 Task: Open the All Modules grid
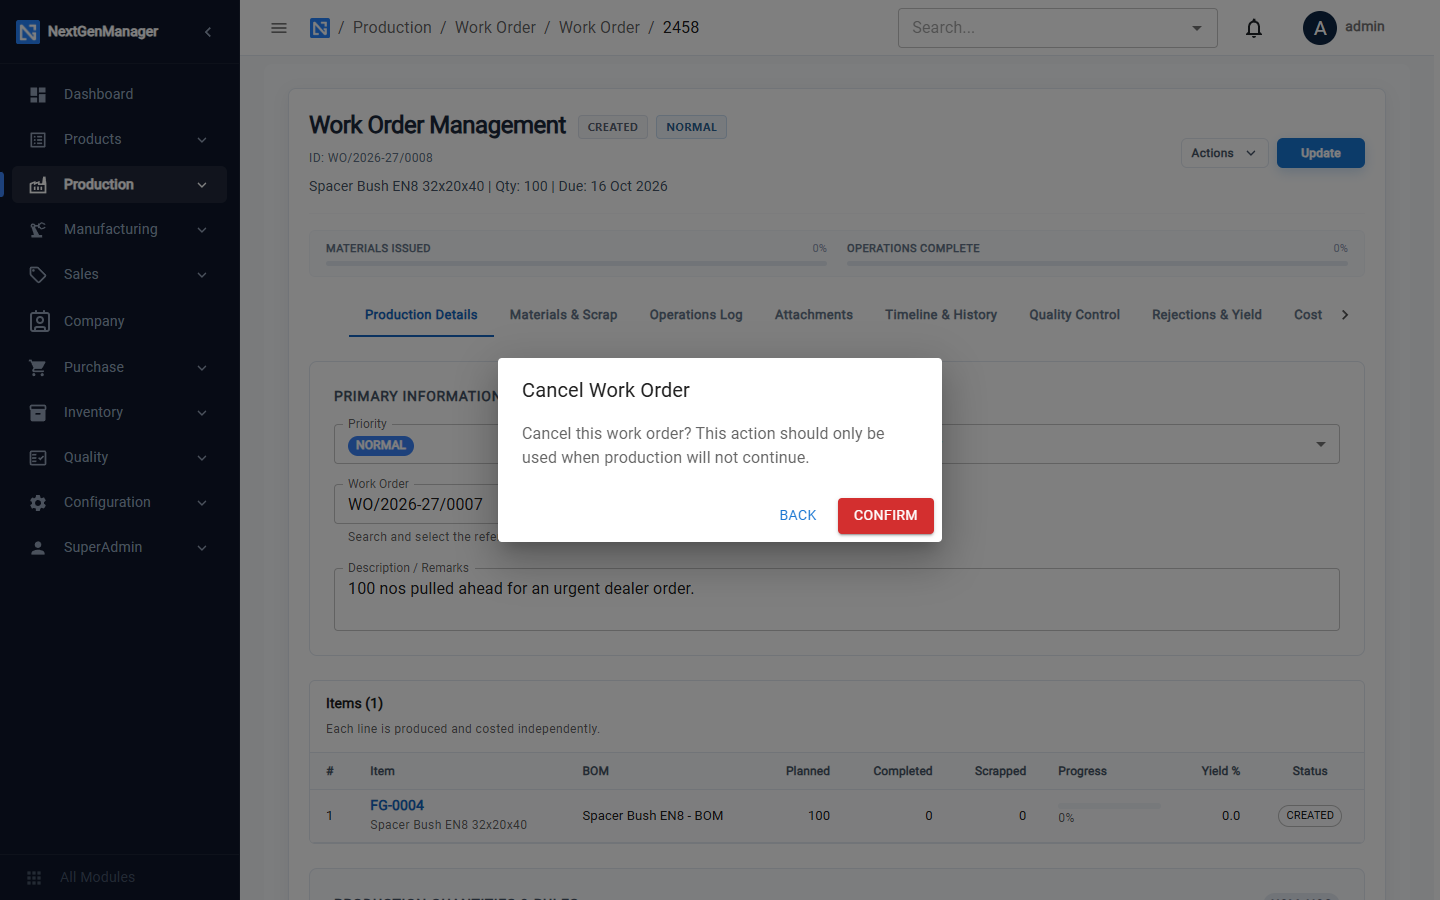(34, 877)
